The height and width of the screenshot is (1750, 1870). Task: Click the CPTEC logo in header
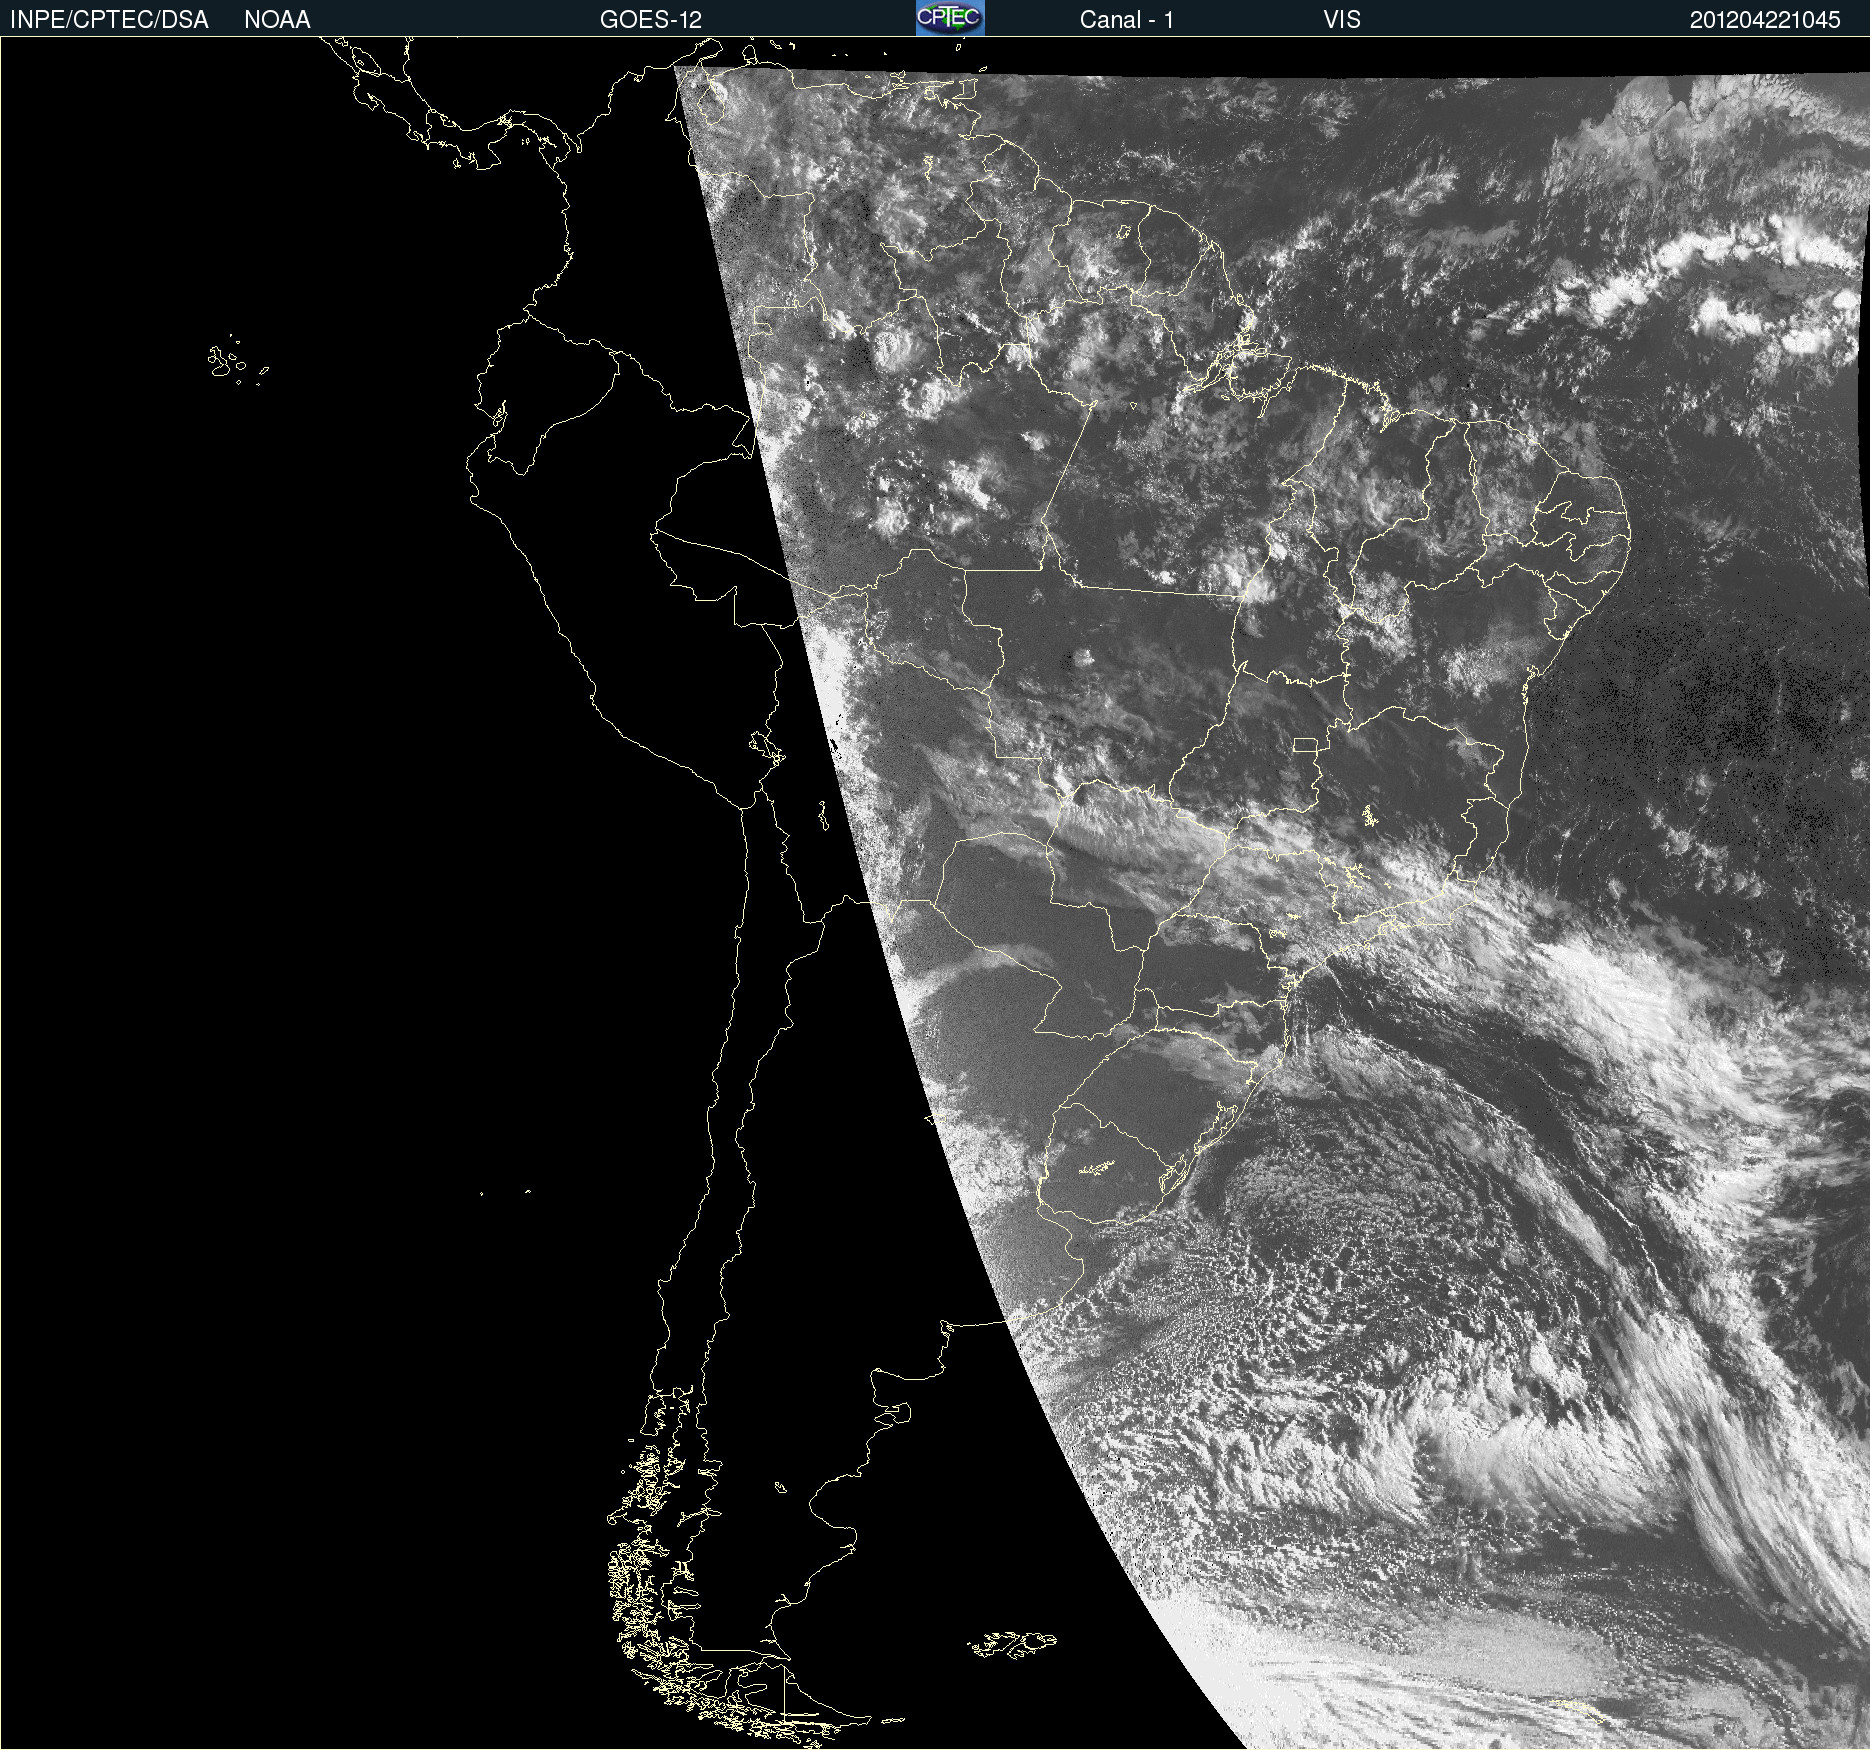(x=950, y=18)
